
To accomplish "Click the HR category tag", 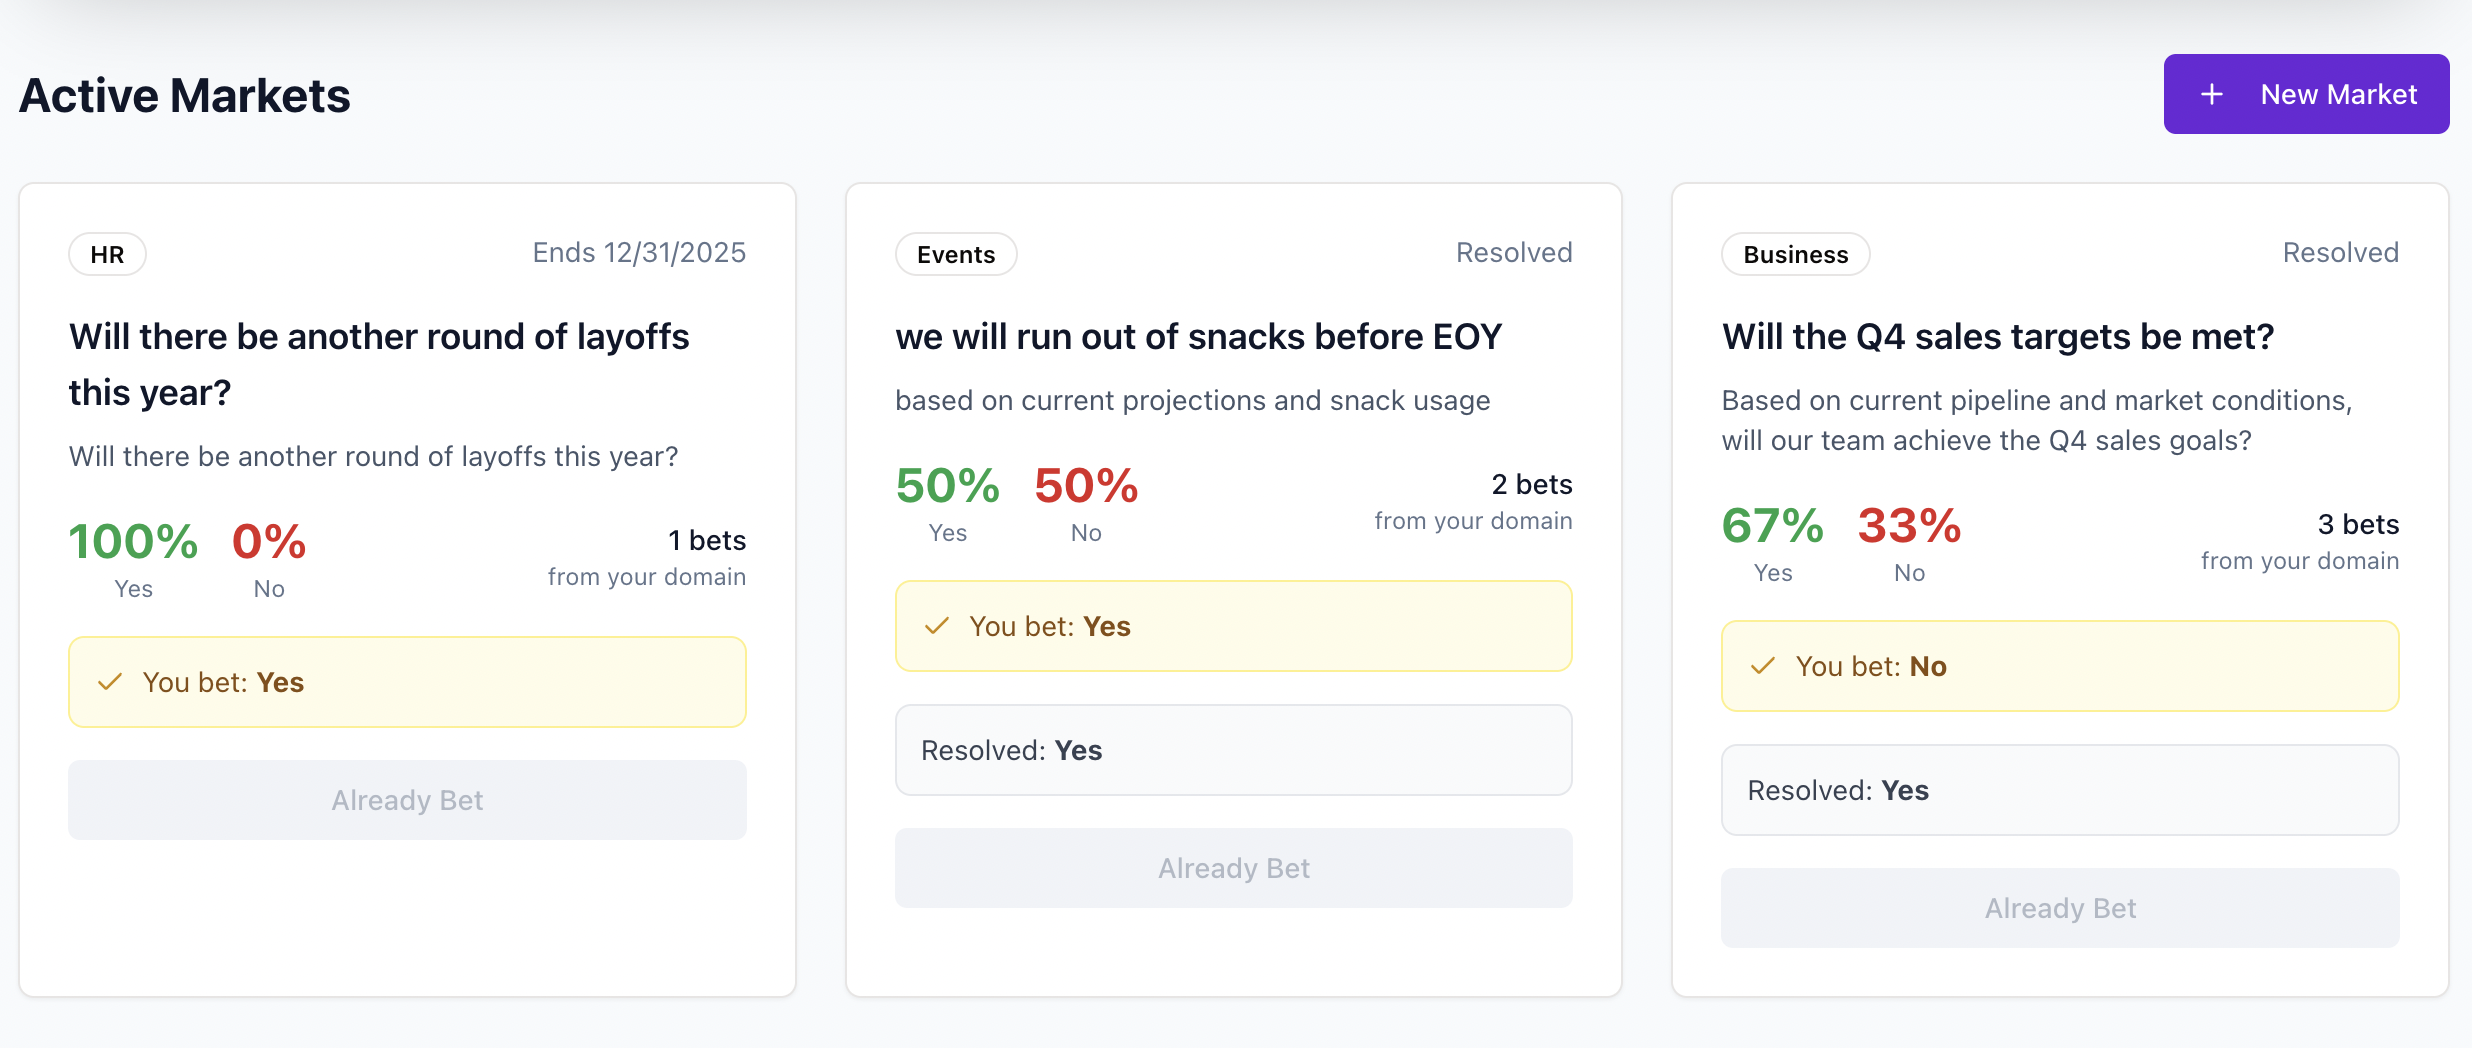I will tap(107, 254).
